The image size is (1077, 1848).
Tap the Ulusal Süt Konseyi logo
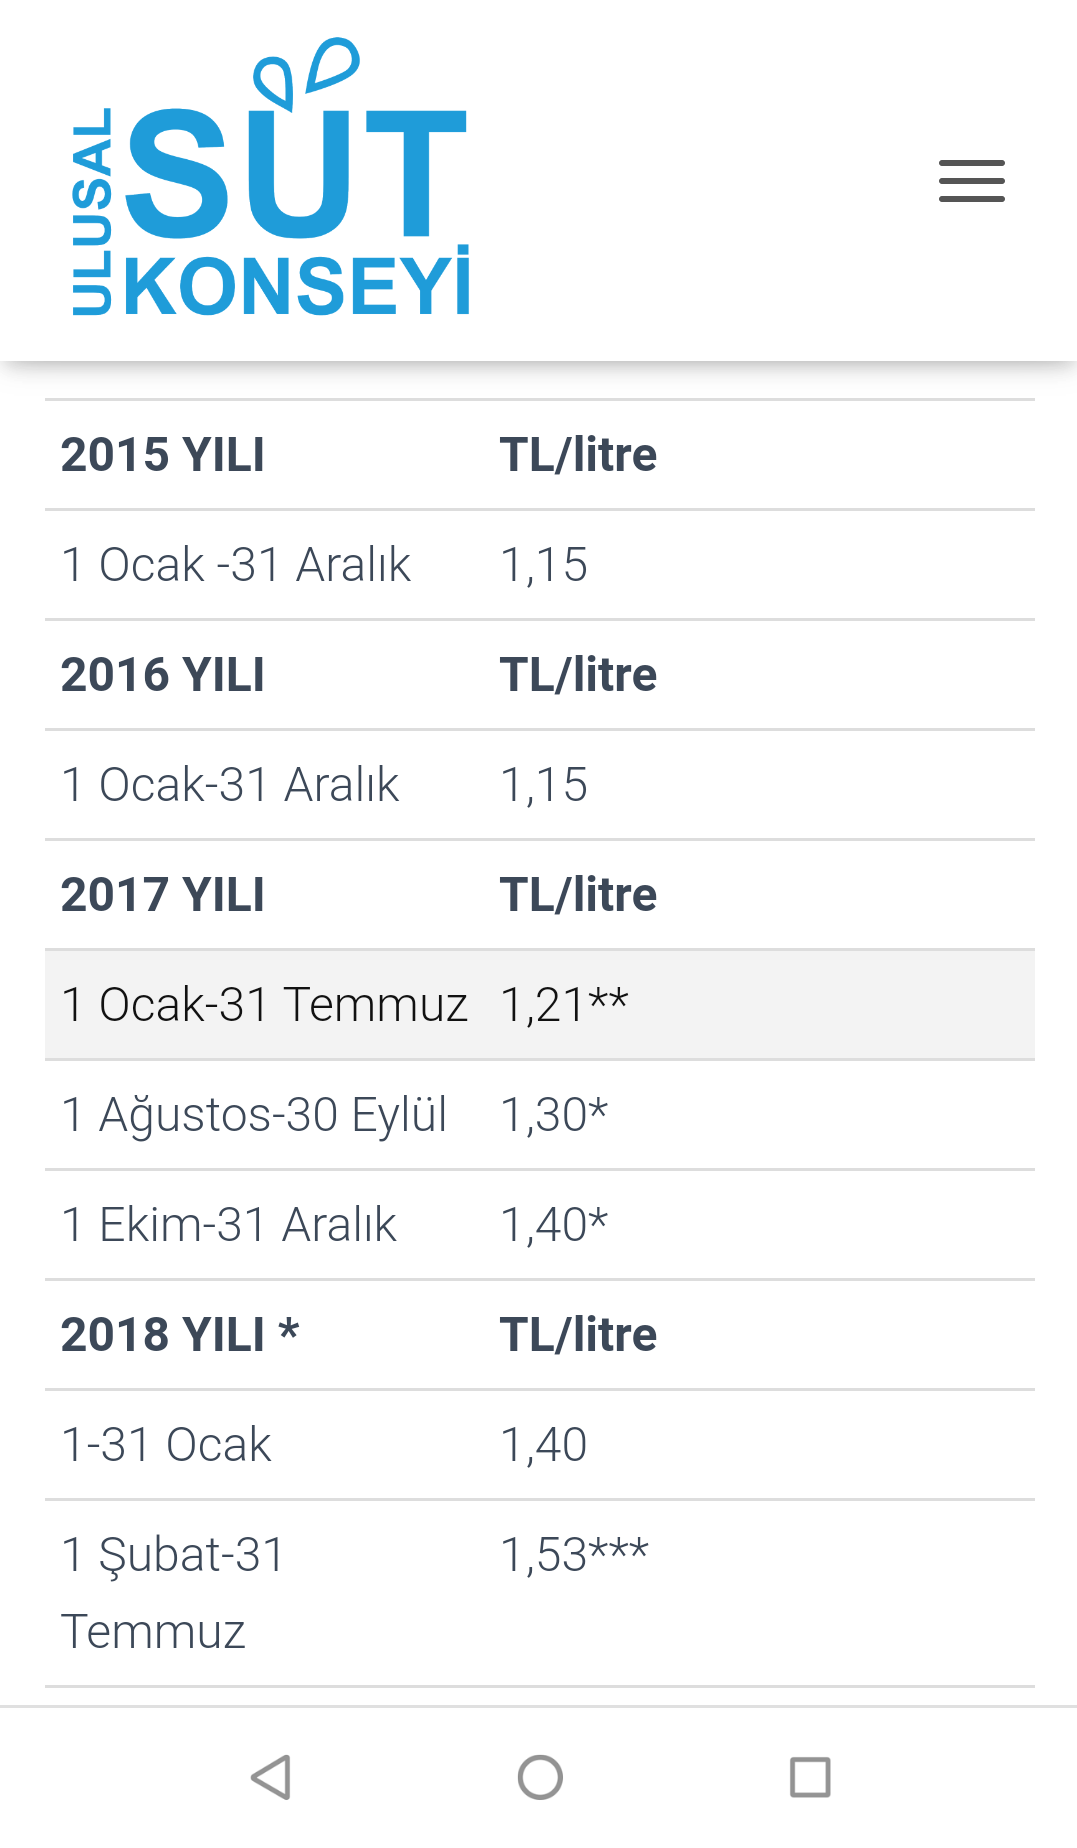point(270,178)
